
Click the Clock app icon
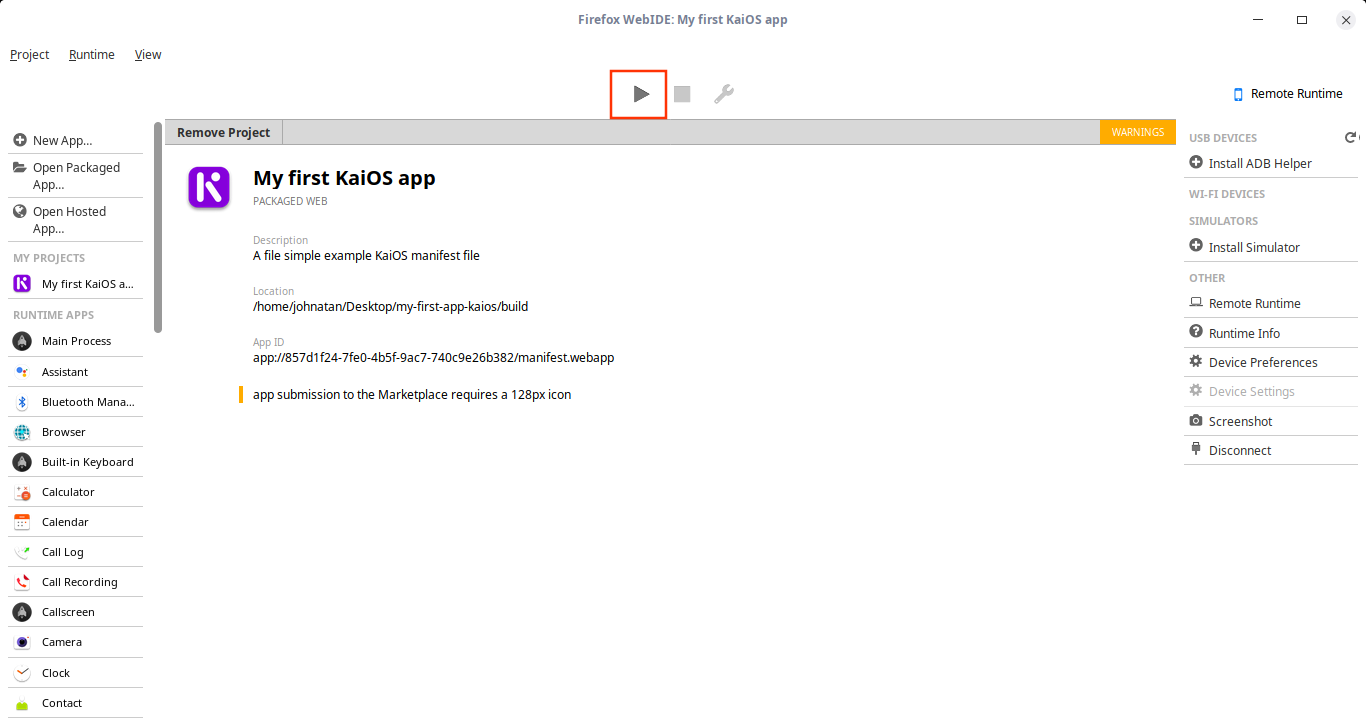[22, 673]
